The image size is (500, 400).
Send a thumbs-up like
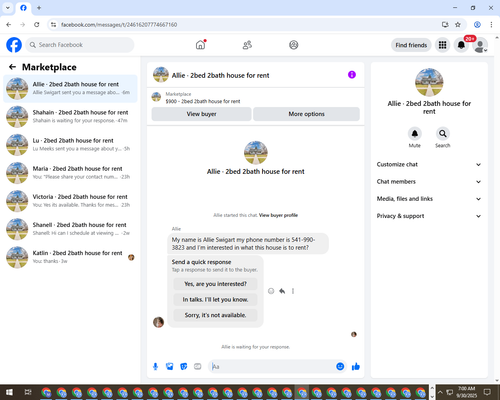356,367
